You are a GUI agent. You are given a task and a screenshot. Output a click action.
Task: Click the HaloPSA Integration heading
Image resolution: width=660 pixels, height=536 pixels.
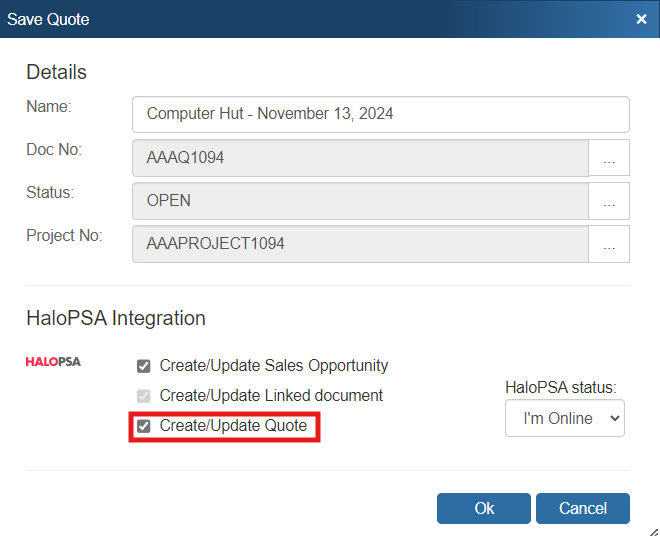[116, 318]
